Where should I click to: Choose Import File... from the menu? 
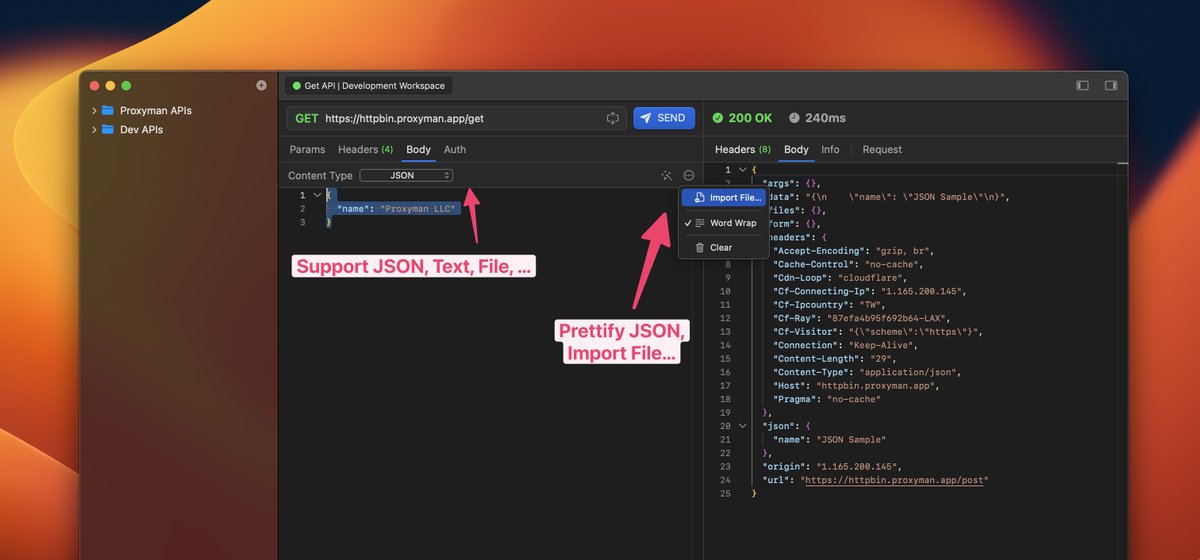tap(723, 198)
